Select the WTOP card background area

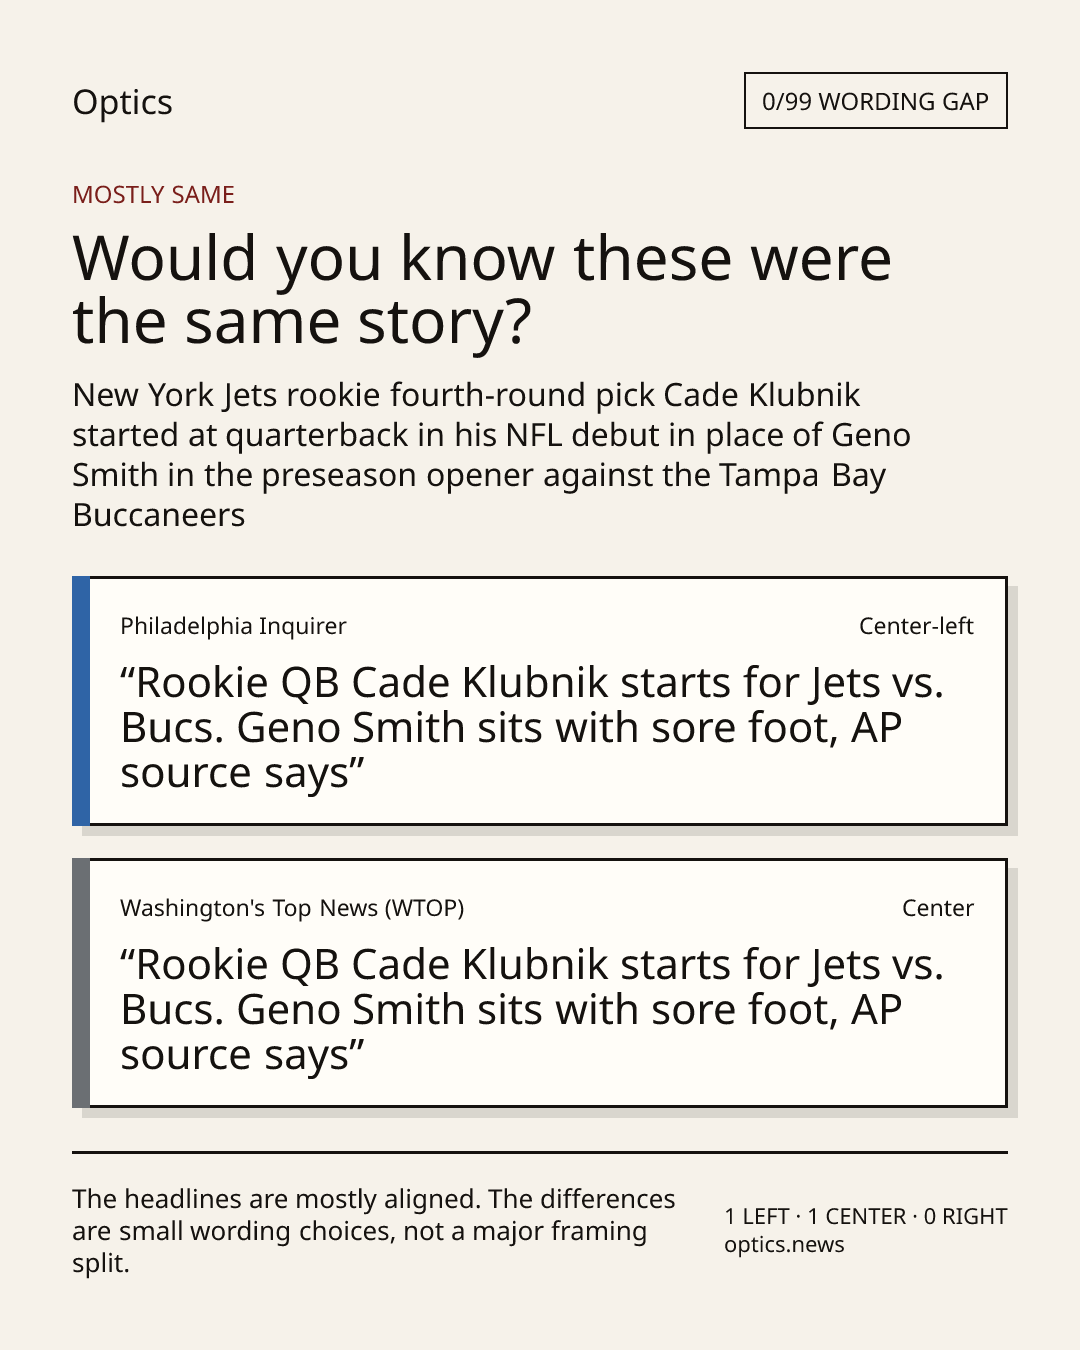(548, 983)
